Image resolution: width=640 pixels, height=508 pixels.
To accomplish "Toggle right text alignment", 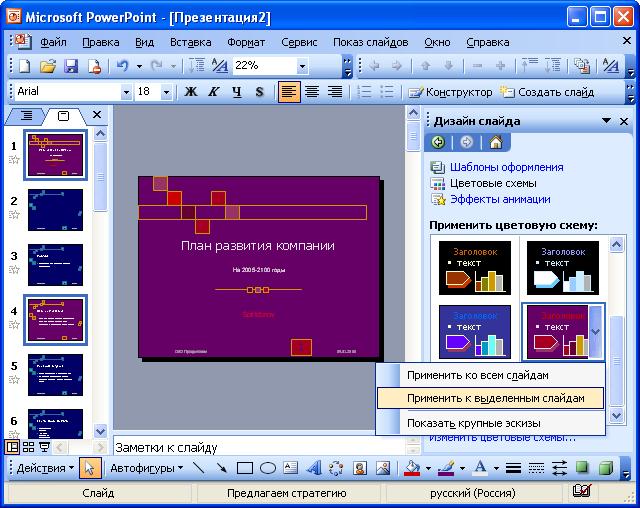I will (x=335, y=92).
